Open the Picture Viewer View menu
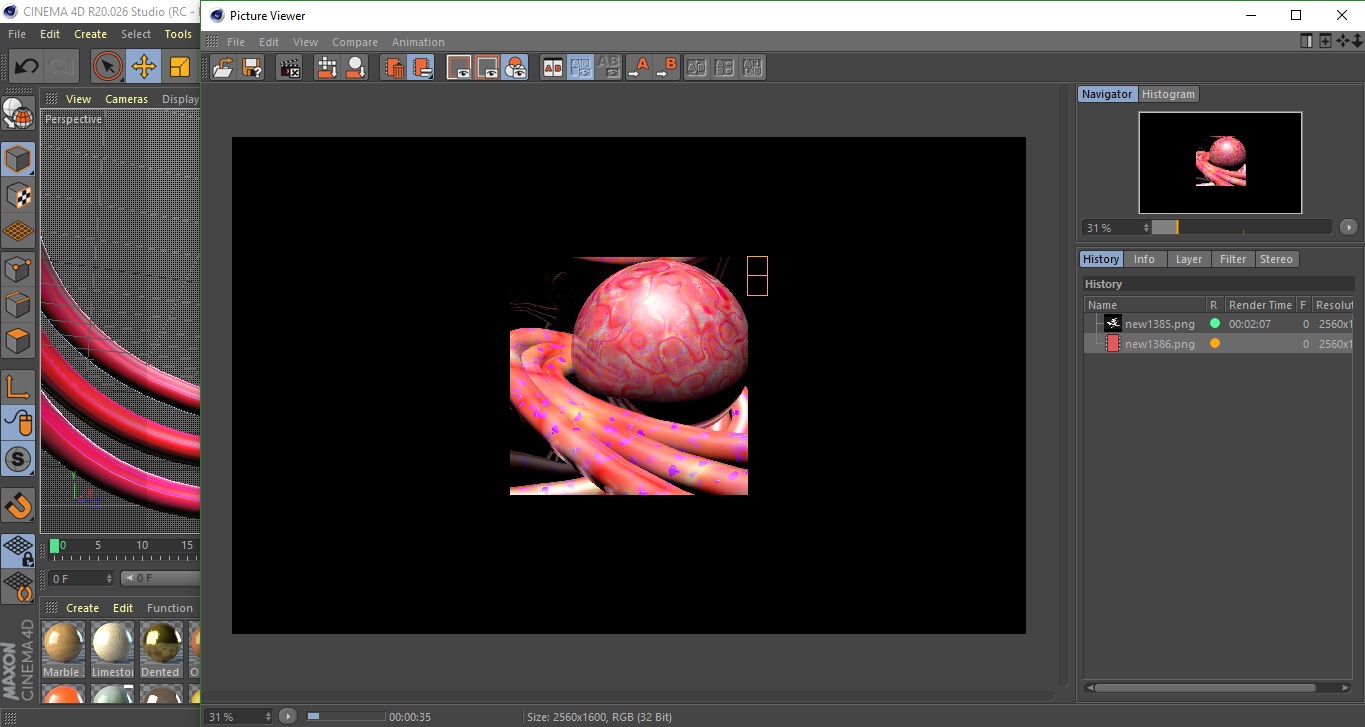 tap(305, 42)
